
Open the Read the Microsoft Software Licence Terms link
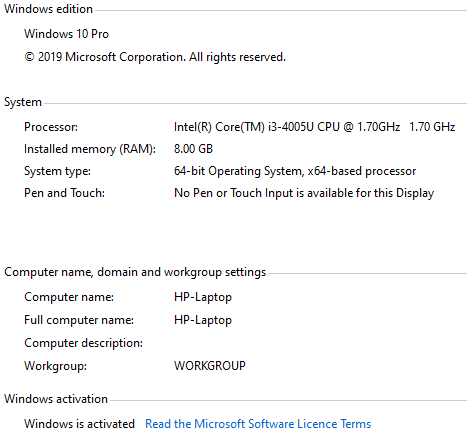[x=258, y=424]
